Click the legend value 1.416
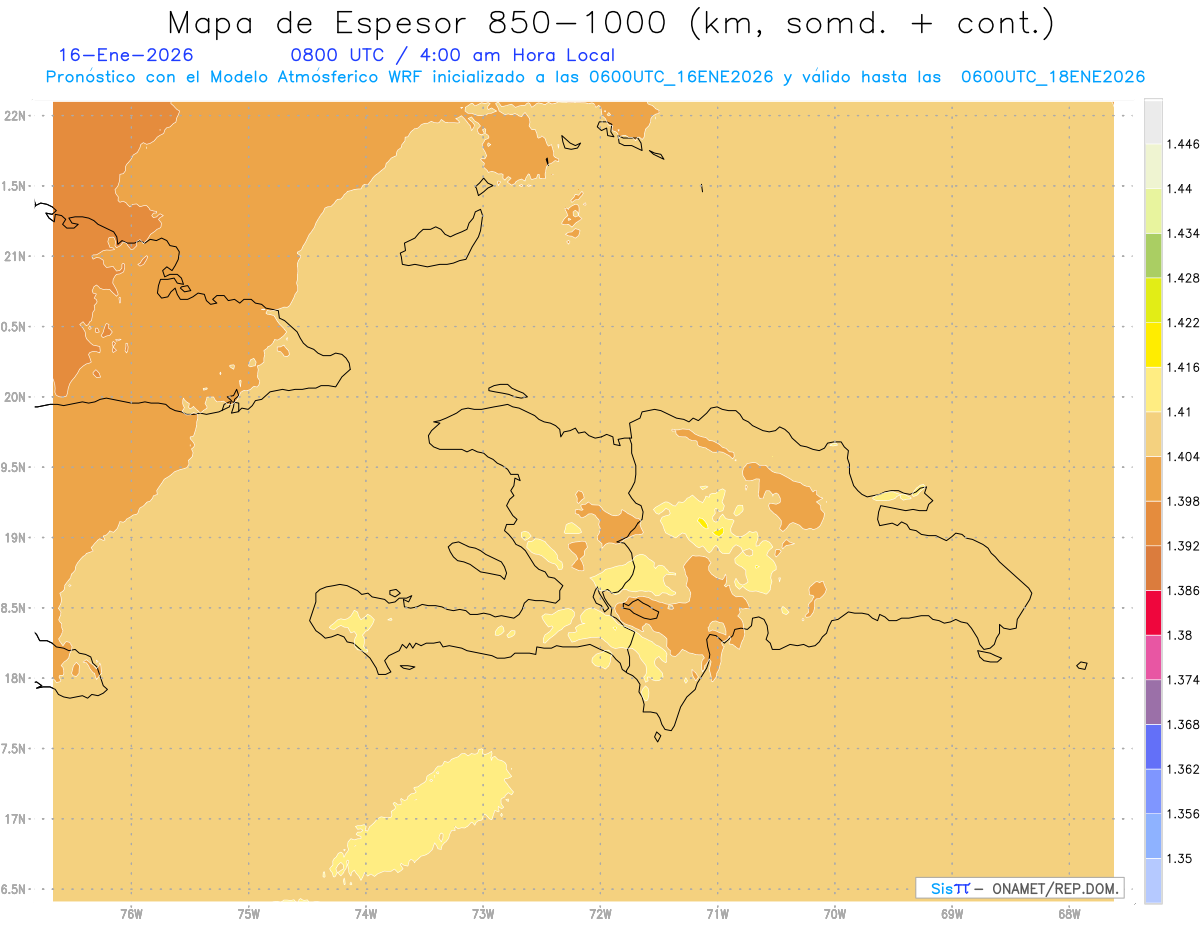The image size is (1200, 927). (1183, 367)
